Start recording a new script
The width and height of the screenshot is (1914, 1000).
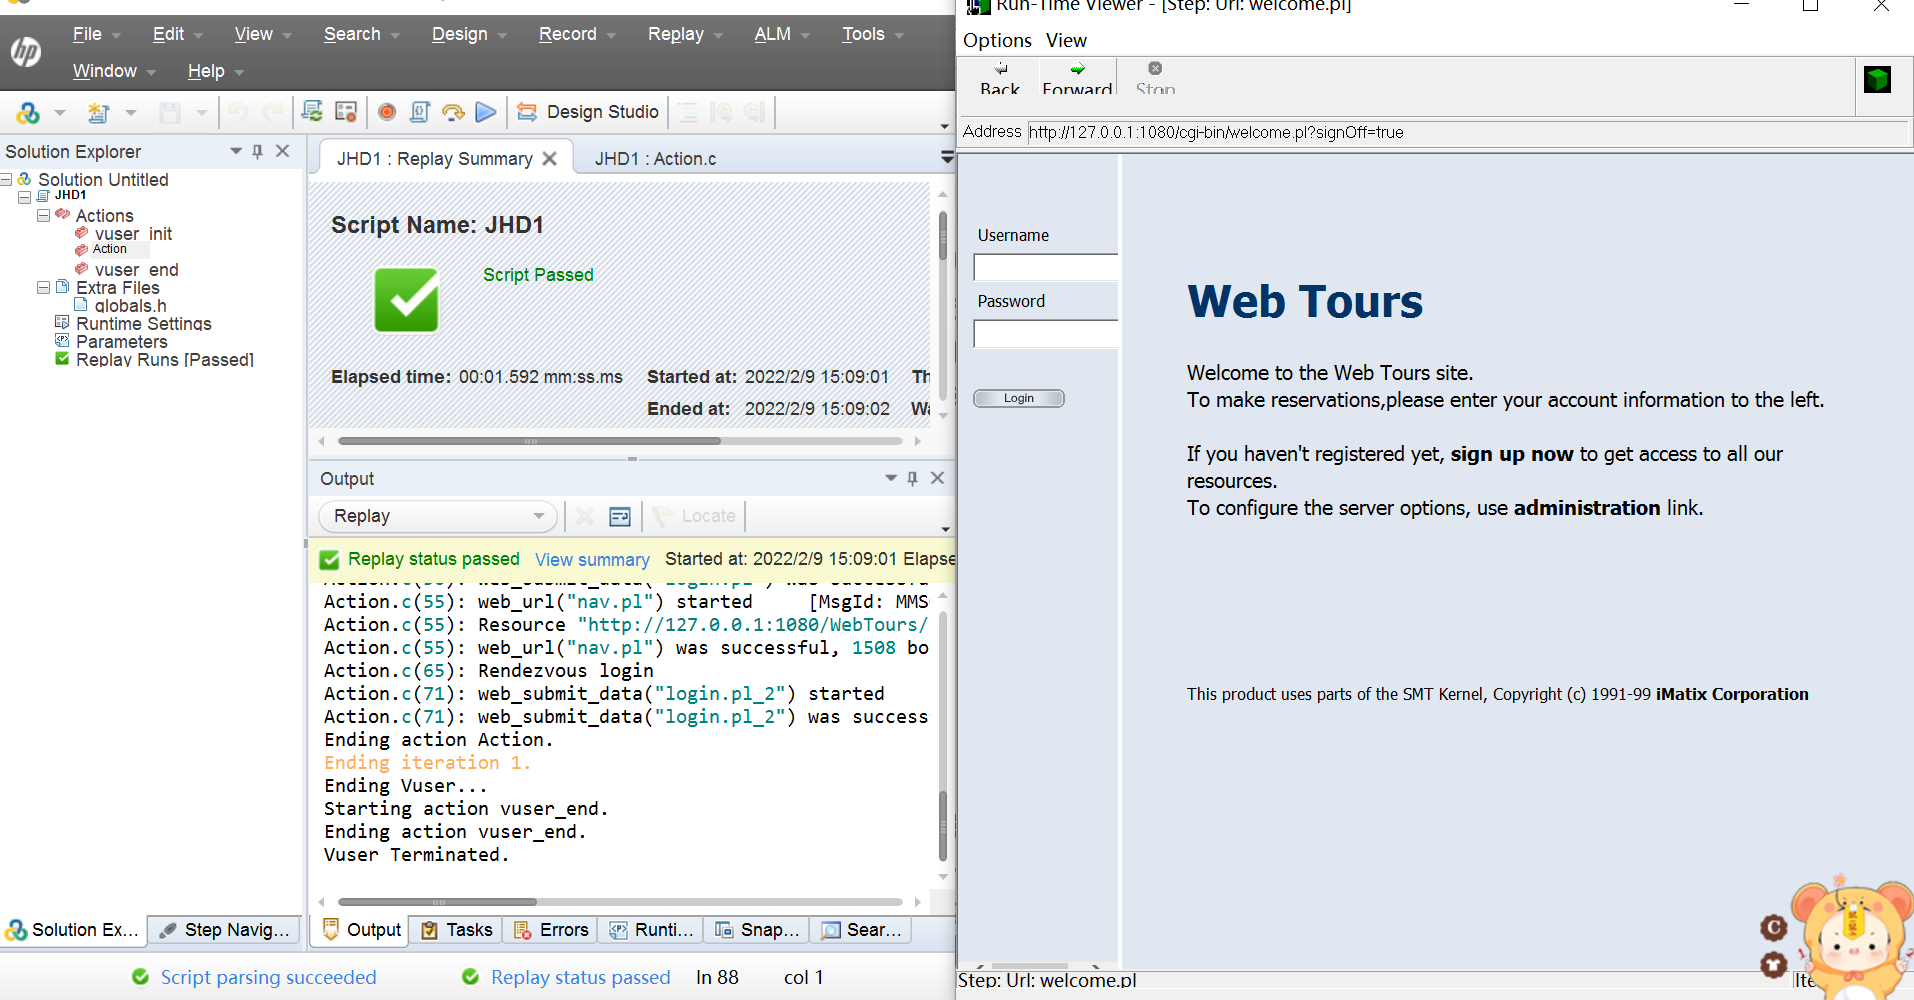(386, 112)
